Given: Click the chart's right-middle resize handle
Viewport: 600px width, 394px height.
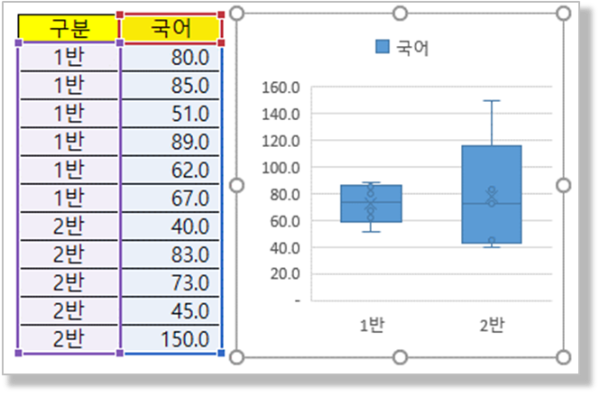Looking at the screenshot, I should point(563,186).
